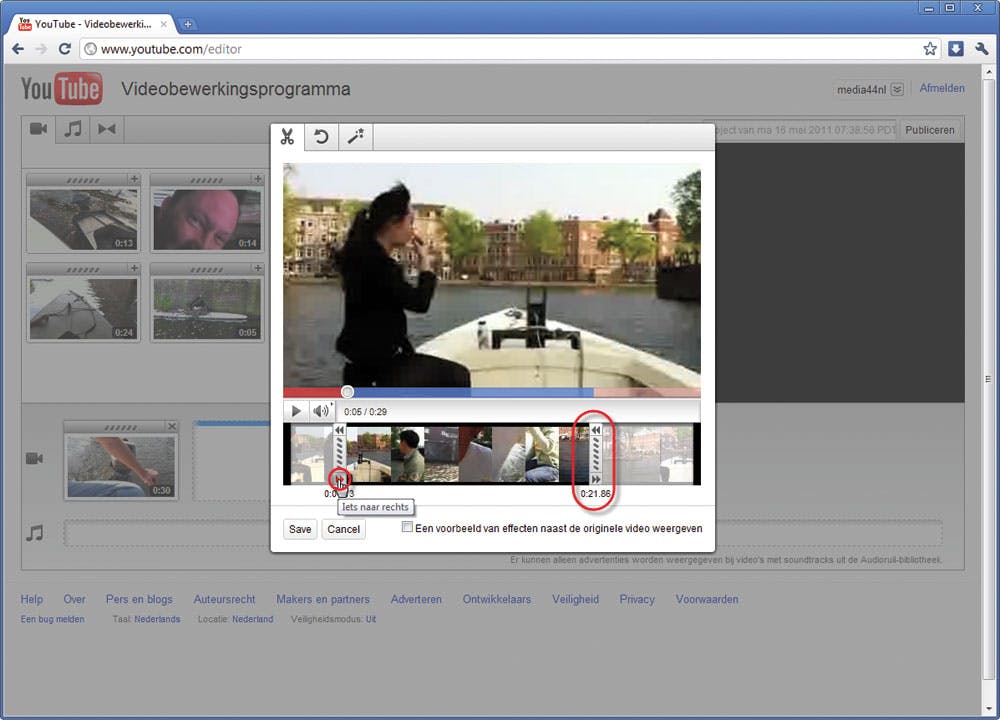Viewport: 1000px width, 720px height.
Task: Select the 0:05 video thumbnail
Action: pyautogui.click(x=207, y=308)
